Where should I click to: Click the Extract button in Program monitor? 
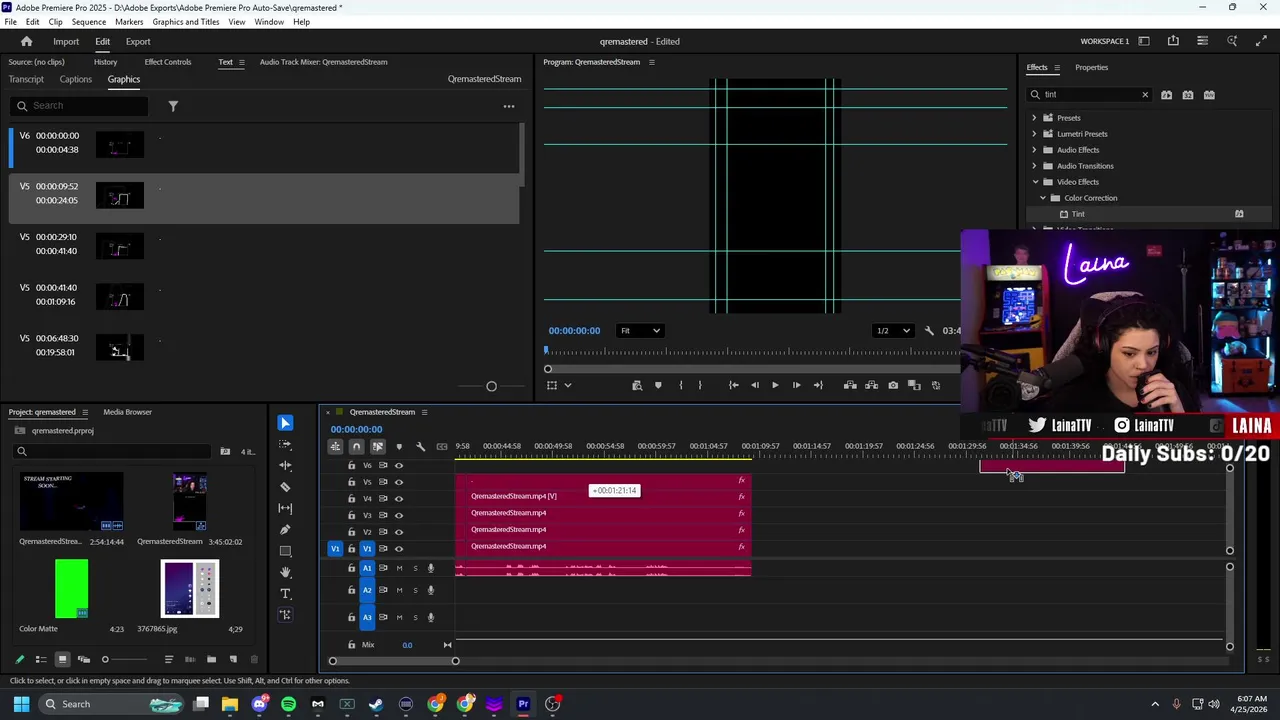(x=872, y=385)
